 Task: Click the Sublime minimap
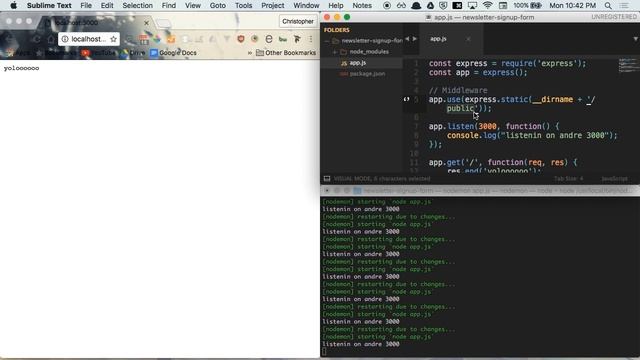[628, 66]
